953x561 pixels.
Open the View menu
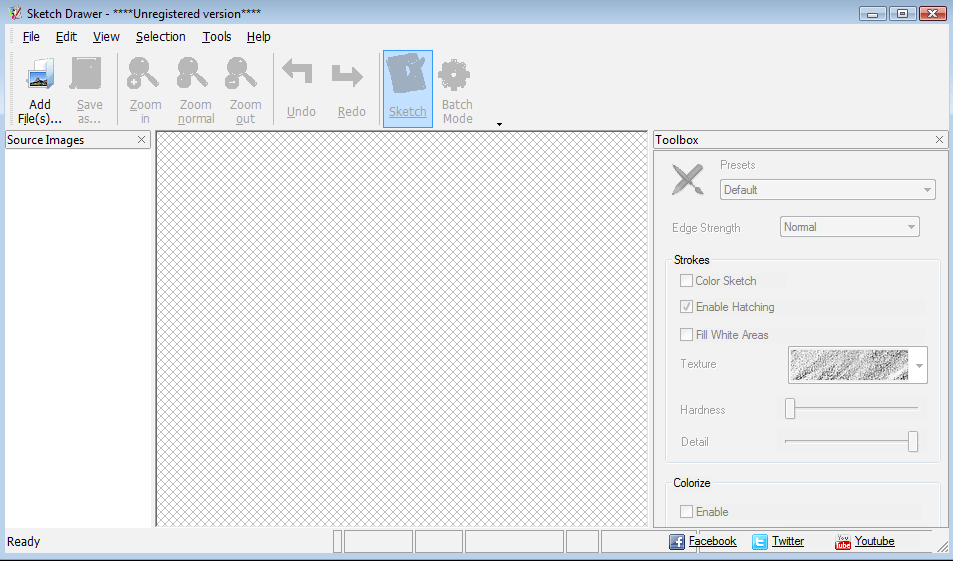tap(106, 36)
